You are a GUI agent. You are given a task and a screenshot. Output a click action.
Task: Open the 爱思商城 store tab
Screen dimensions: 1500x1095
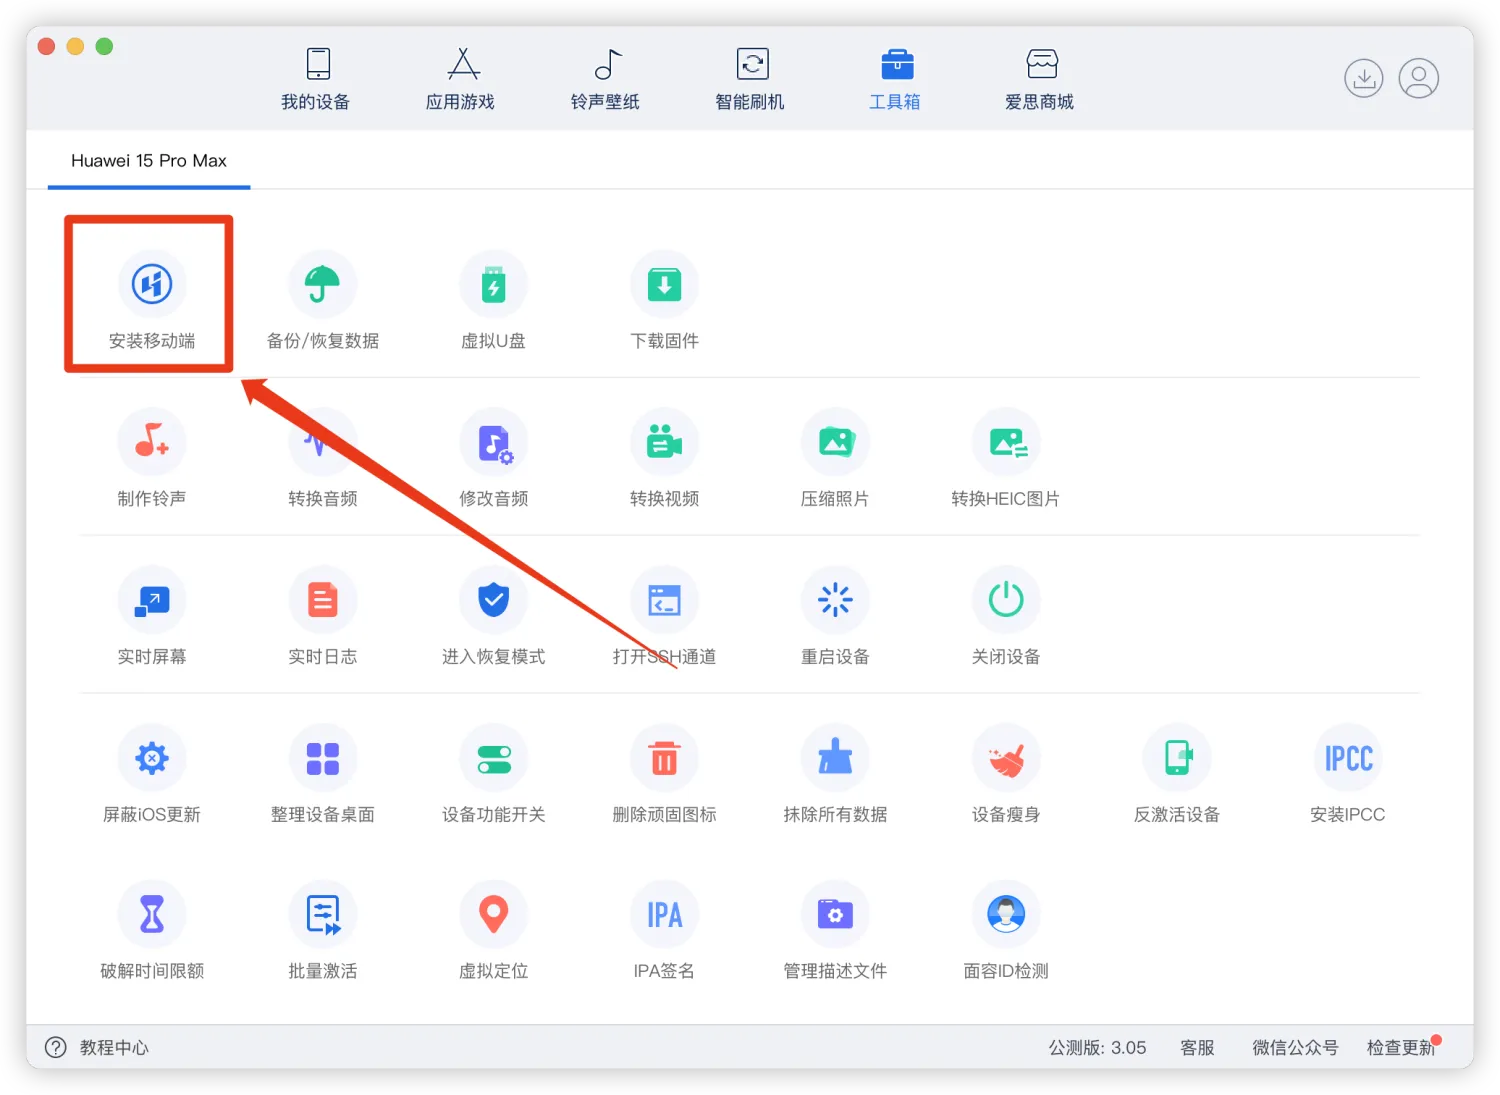pyautogui.click(x=1039, y=78)
